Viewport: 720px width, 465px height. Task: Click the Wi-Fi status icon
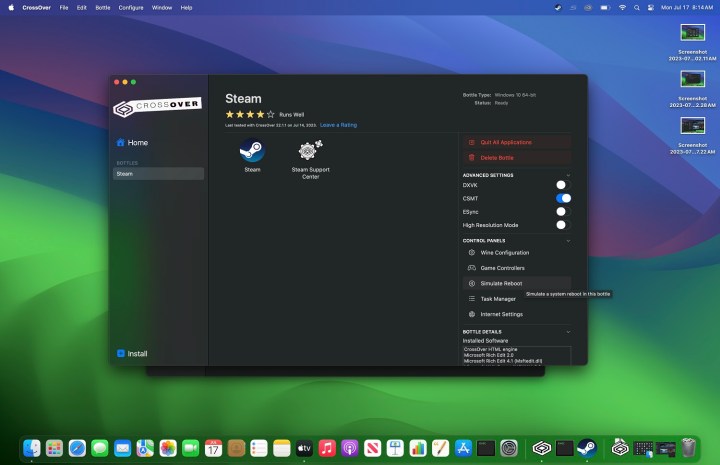(x=622, y=8)
